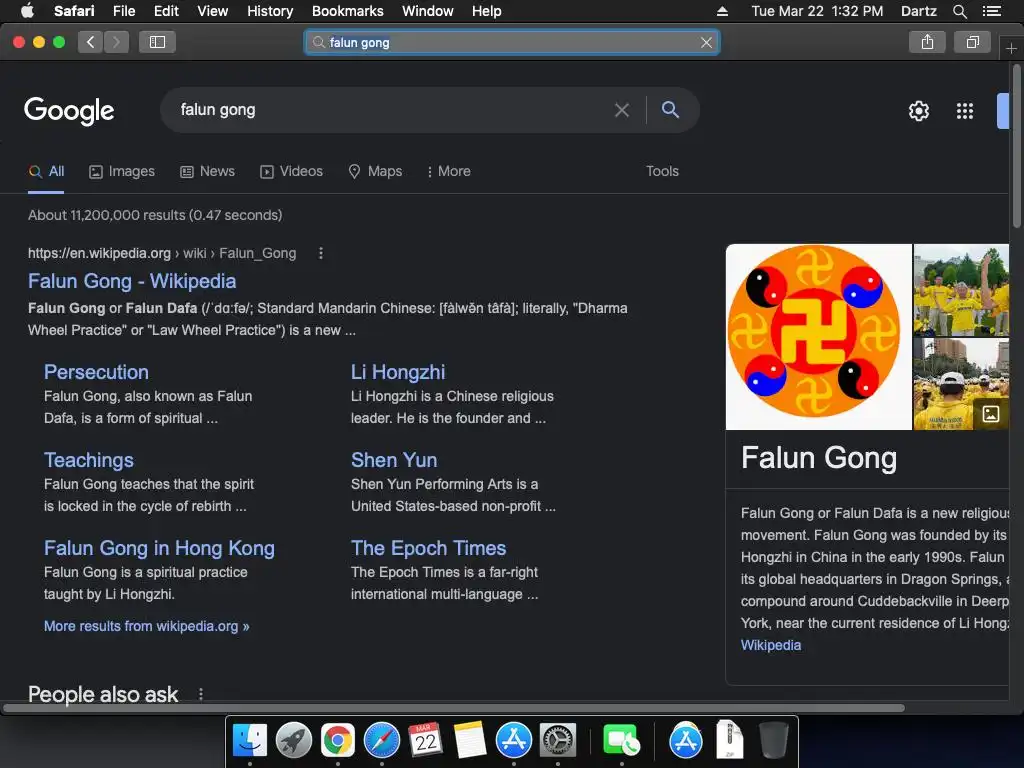This screenshot has height=768, width=1024.
Task: Click the Dartz user name menu
Action: [918, 11]
